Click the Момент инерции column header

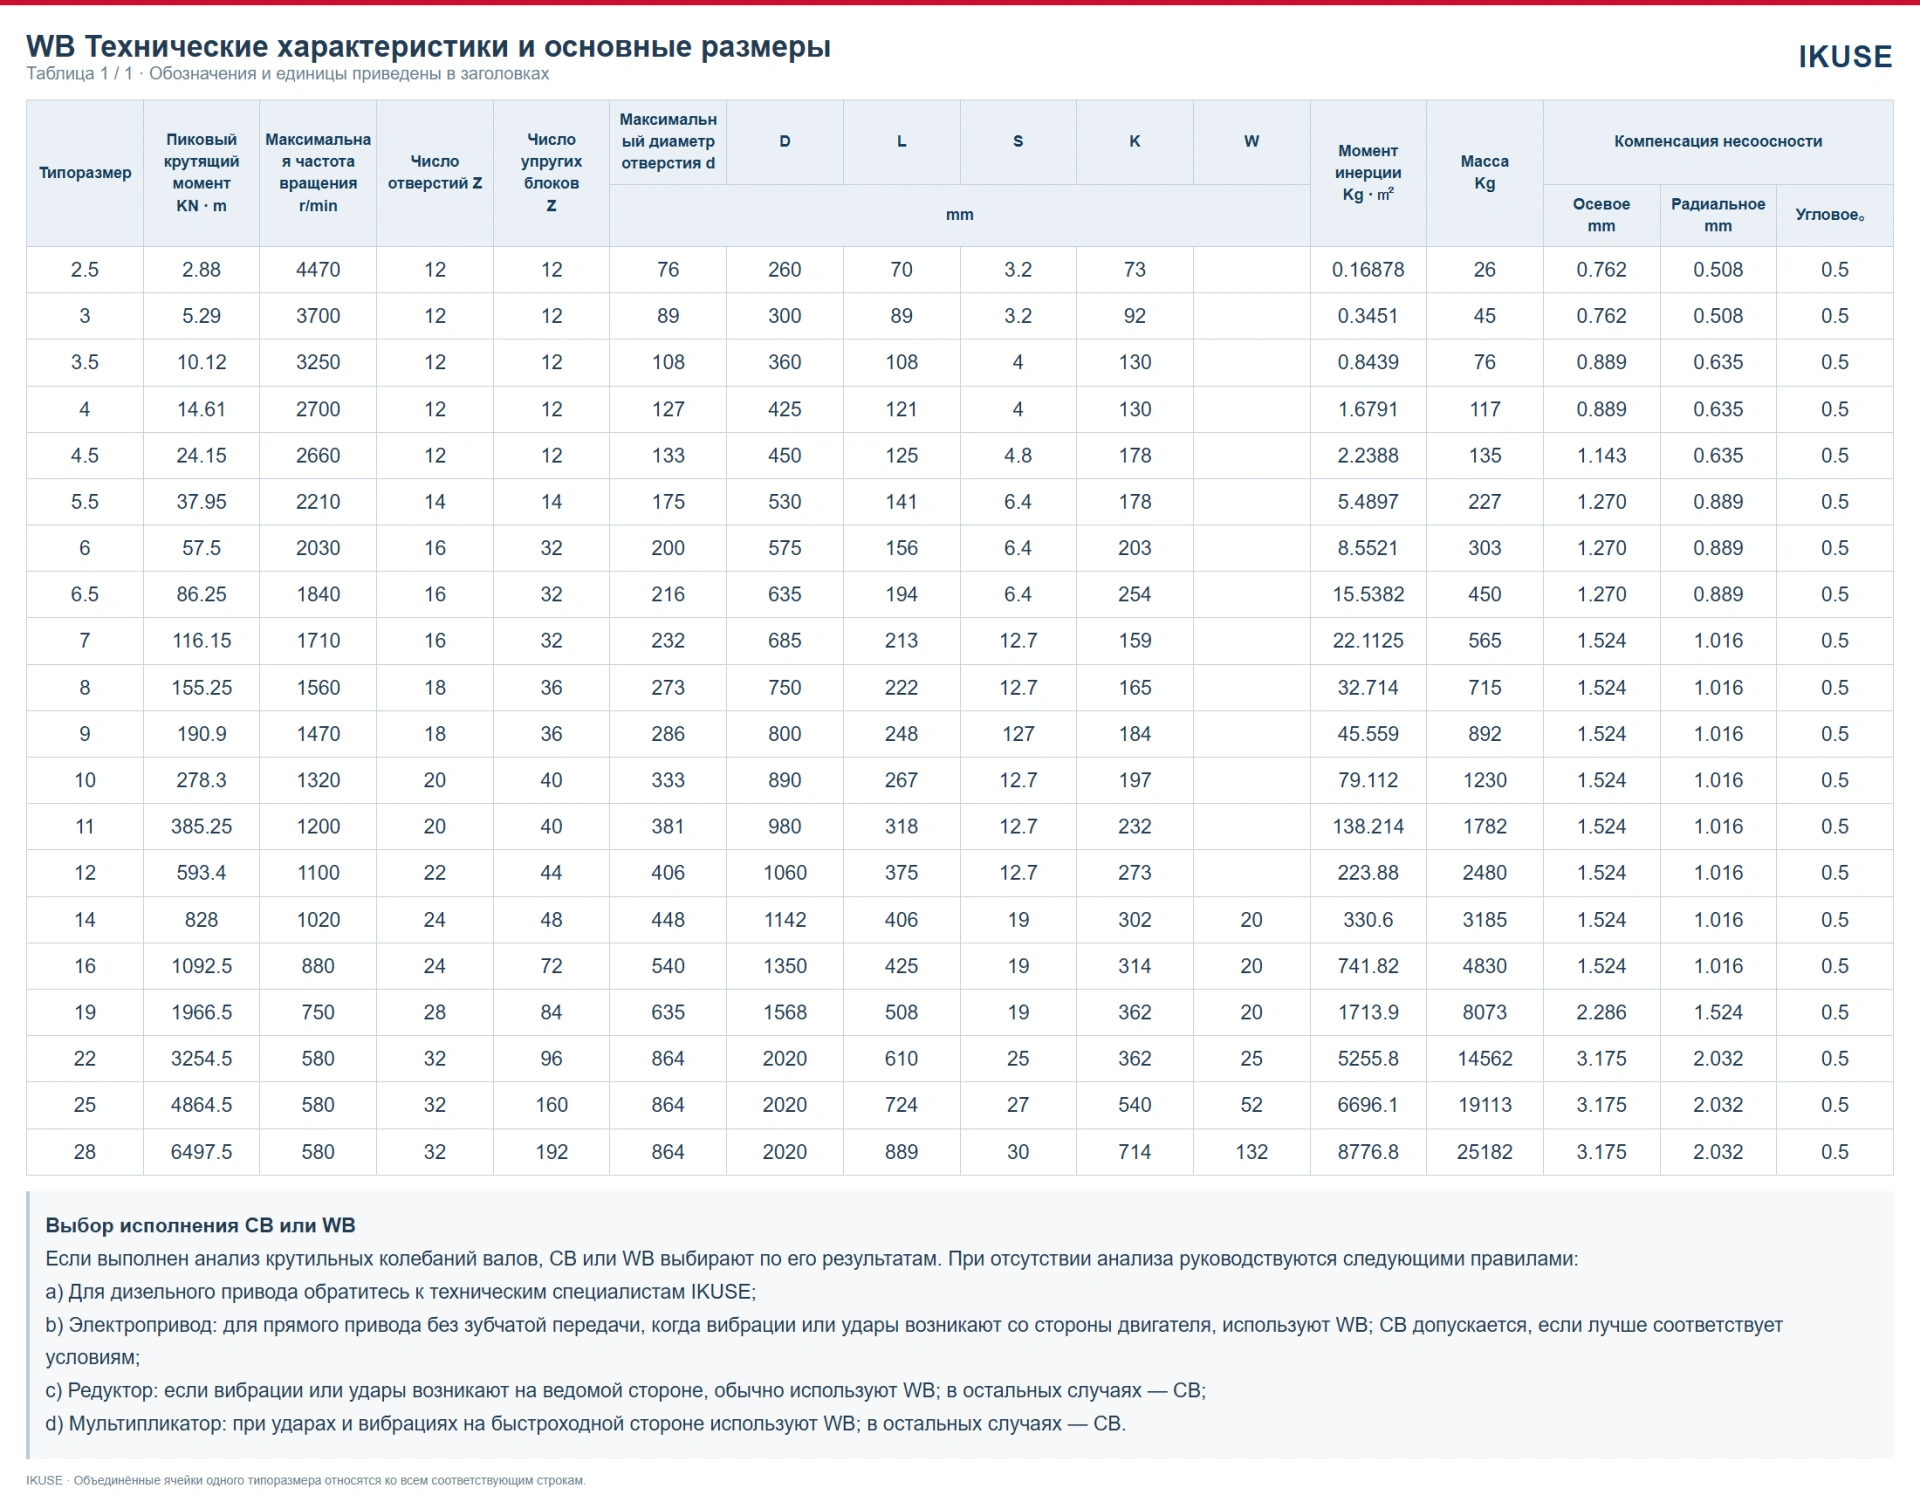tap(1368, 173)
